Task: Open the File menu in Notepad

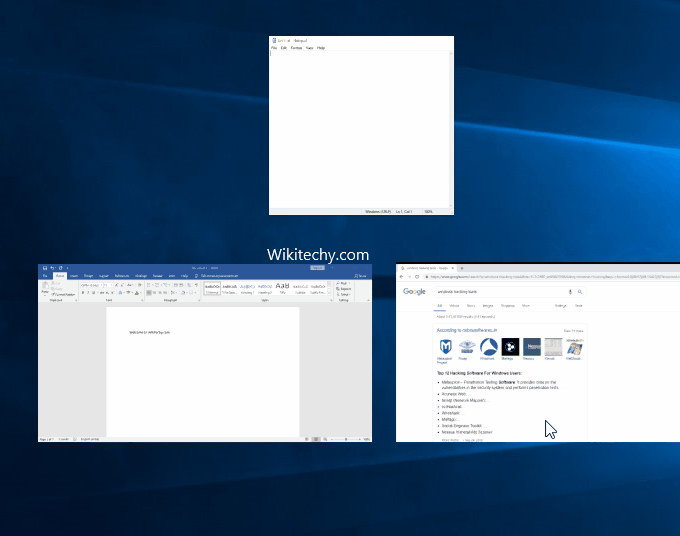Action: (274, 48)
